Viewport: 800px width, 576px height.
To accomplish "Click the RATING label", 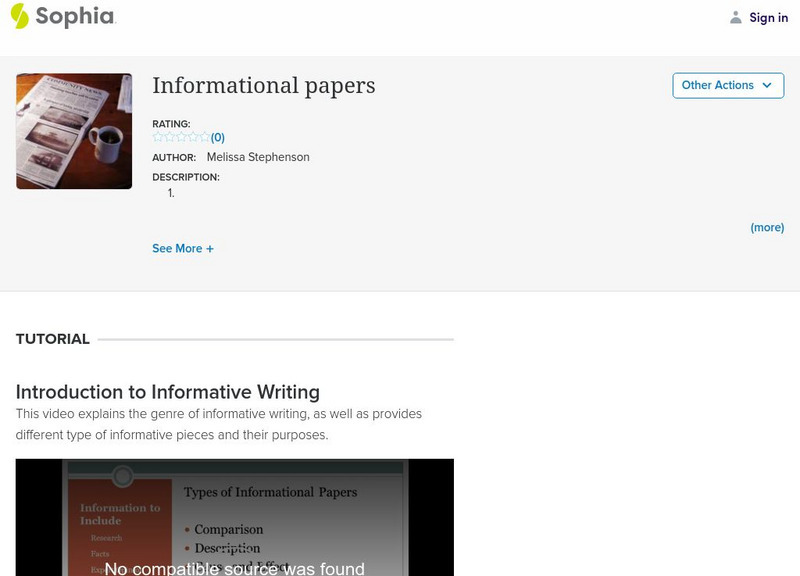I will pos(171,124).
